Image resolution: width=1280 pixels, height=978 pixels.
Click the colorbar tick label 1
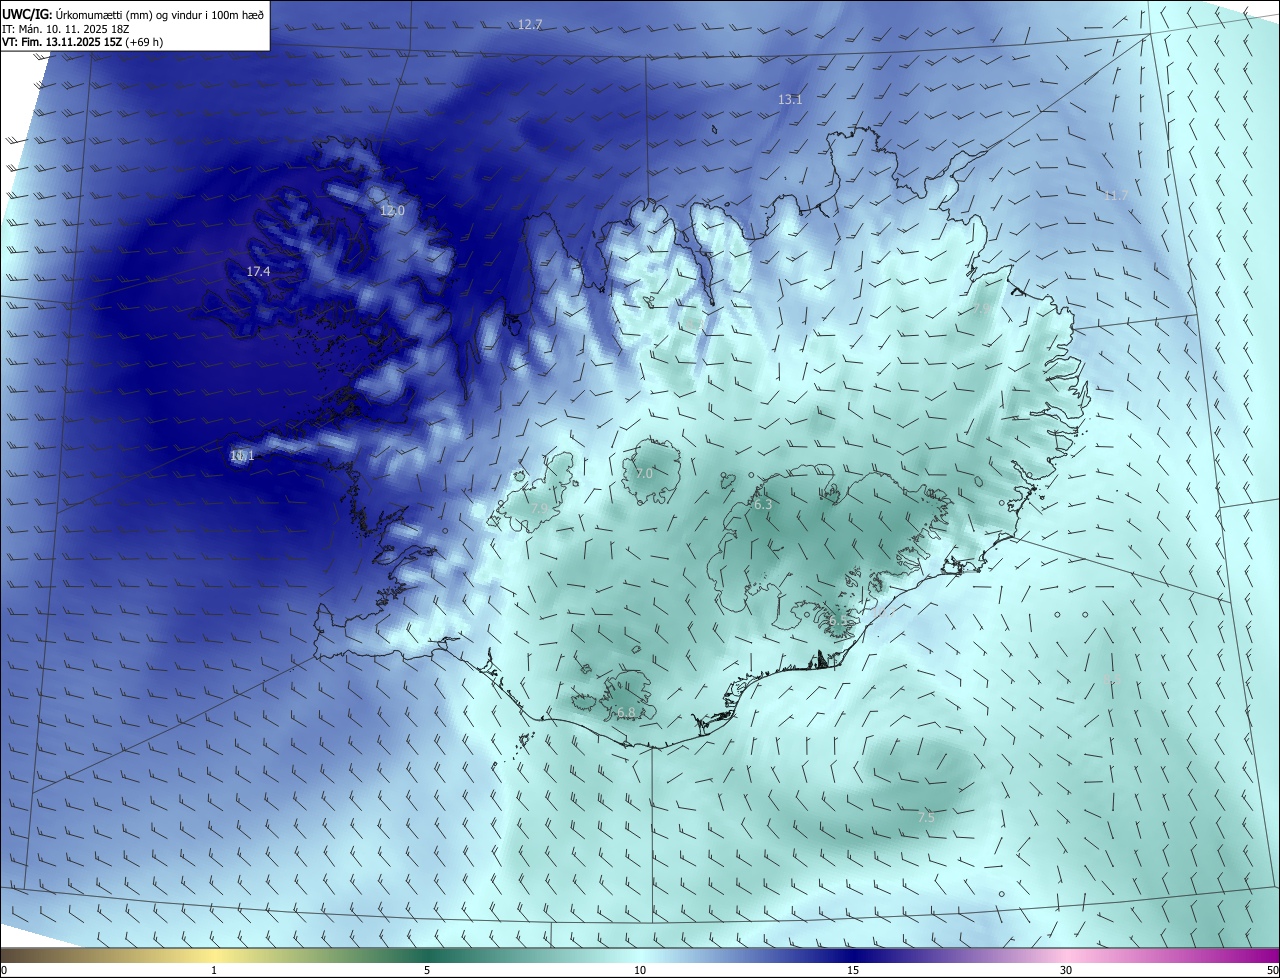click(214, 970)
